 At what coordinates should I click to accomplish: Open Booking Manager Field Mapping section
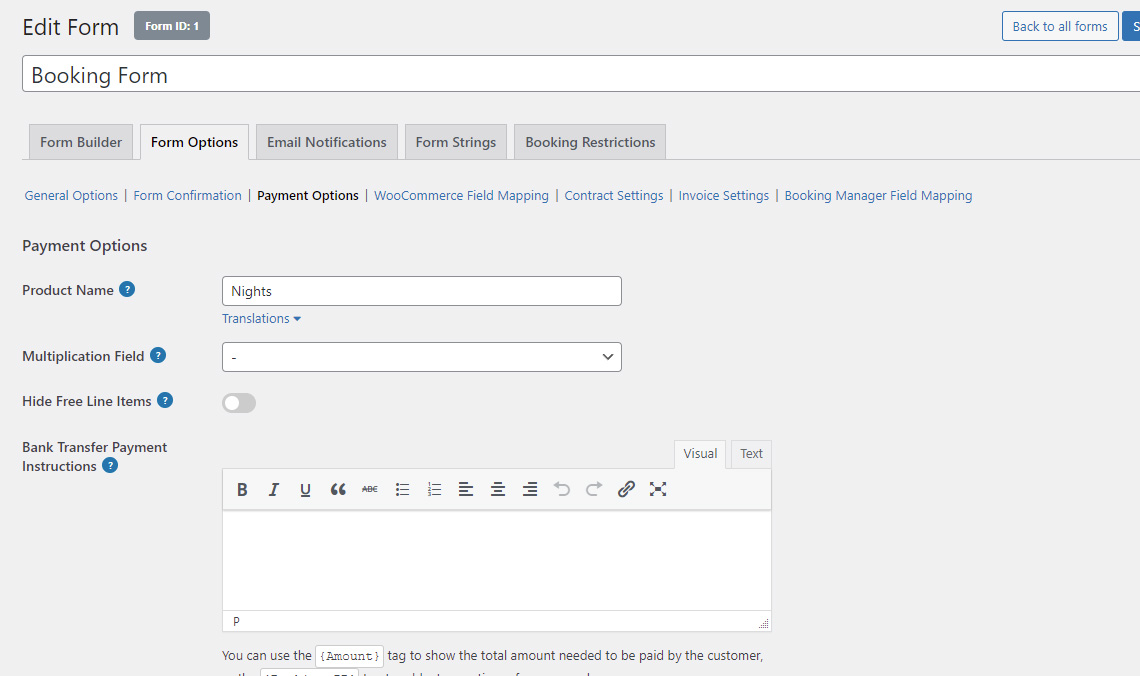tap(878, 196)
